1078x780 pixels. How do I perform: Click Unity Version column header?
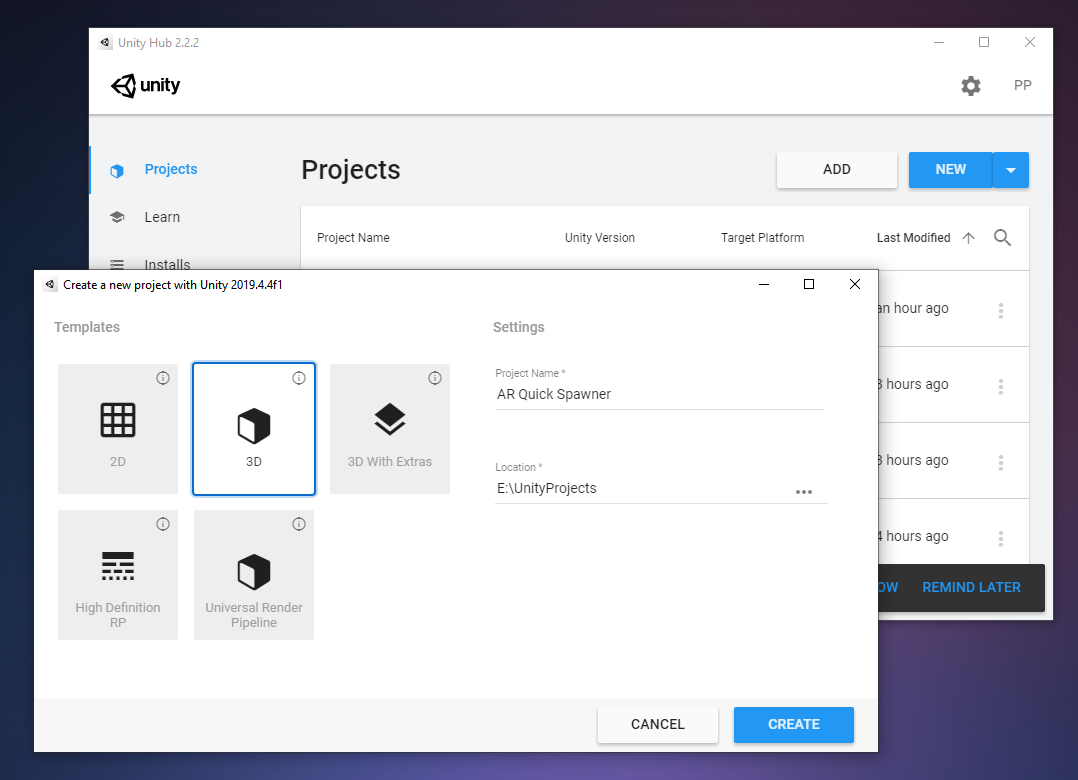click(600, 238)
